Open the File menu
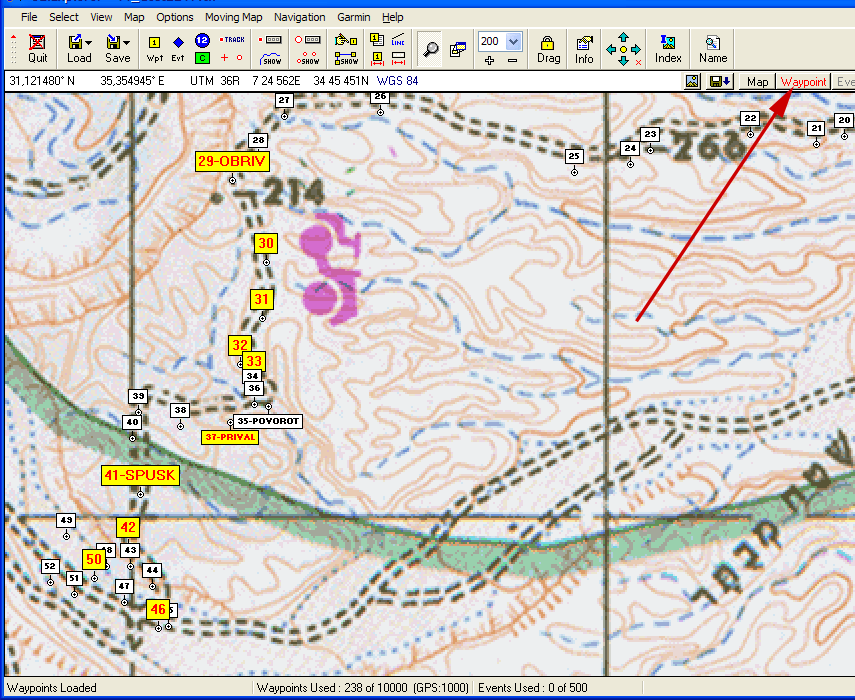 29,17
